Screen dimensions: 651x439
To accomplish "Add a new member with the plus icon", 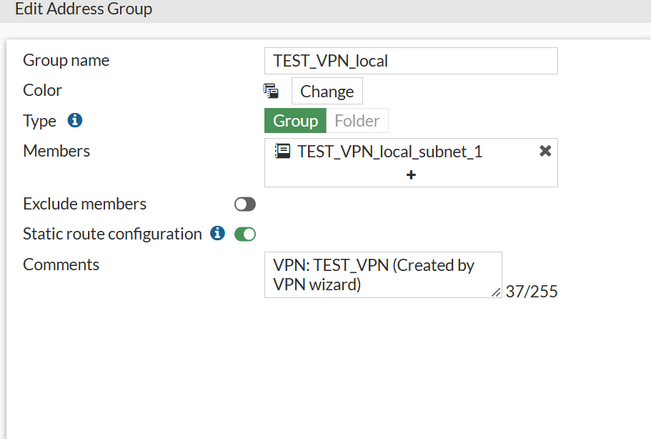I will point(411,174).
